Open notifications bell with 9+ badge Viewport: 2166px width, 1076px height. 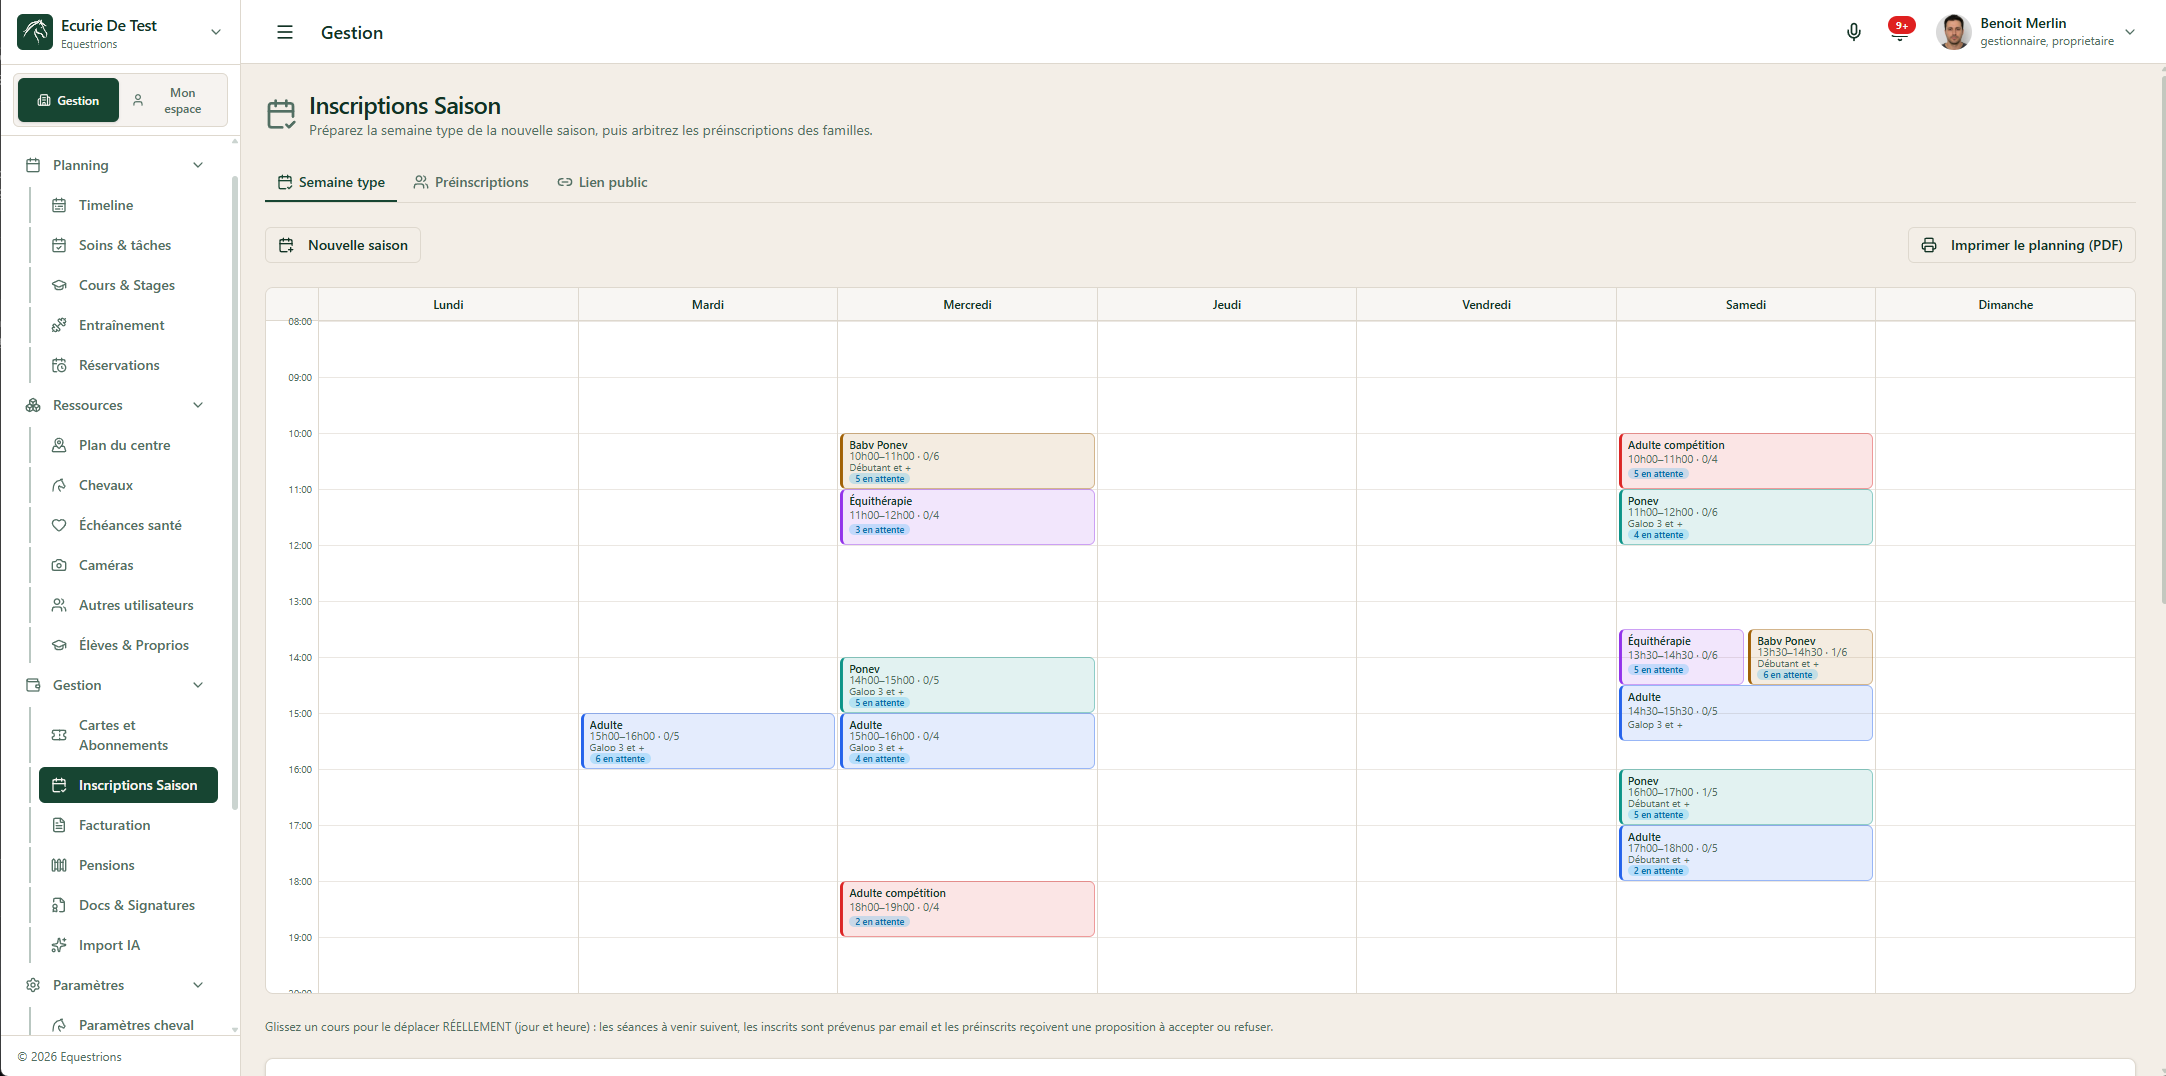pyautogui.click(x=1900, y=30)
